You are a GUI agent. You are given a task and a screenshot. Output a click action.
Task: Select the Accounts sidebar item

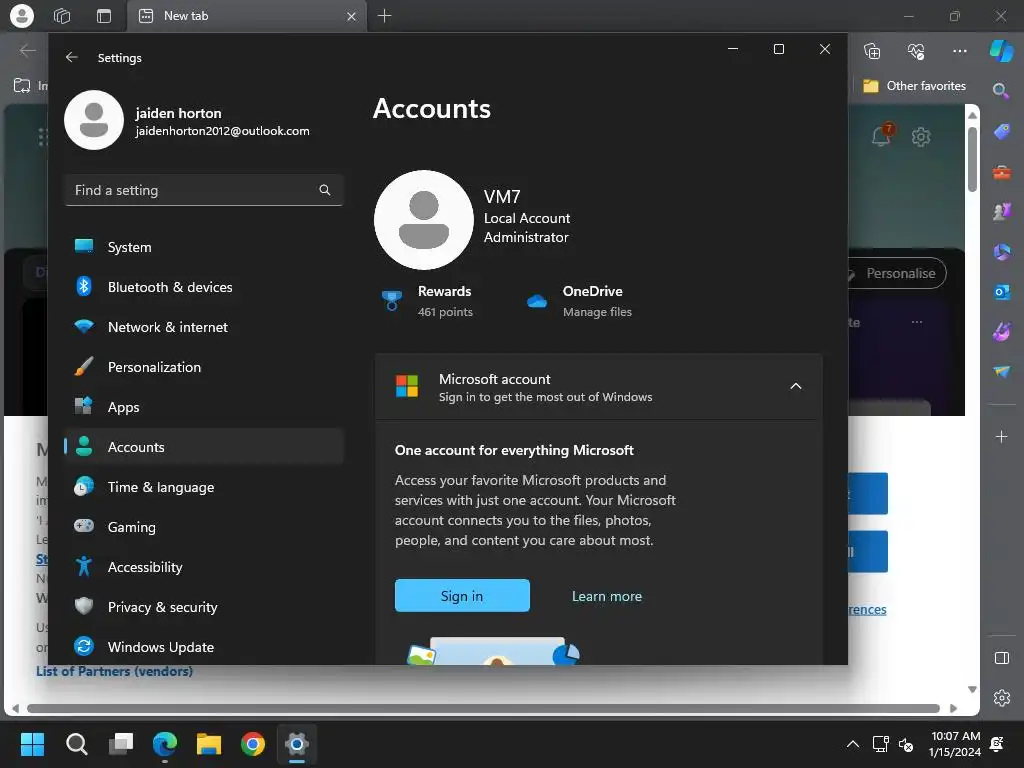[x=204, y=447]
